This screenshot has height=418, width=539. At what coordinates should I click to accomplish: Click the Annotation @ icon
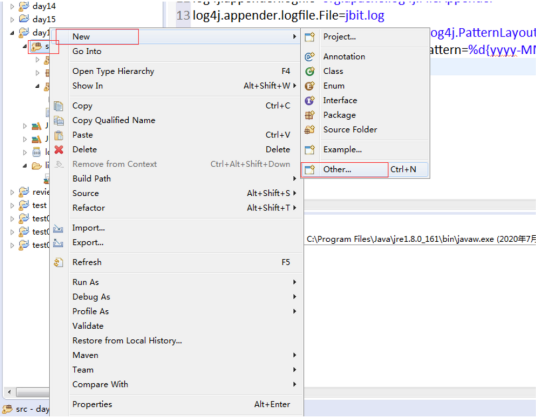pyautogui.click(x=310, y=56)
